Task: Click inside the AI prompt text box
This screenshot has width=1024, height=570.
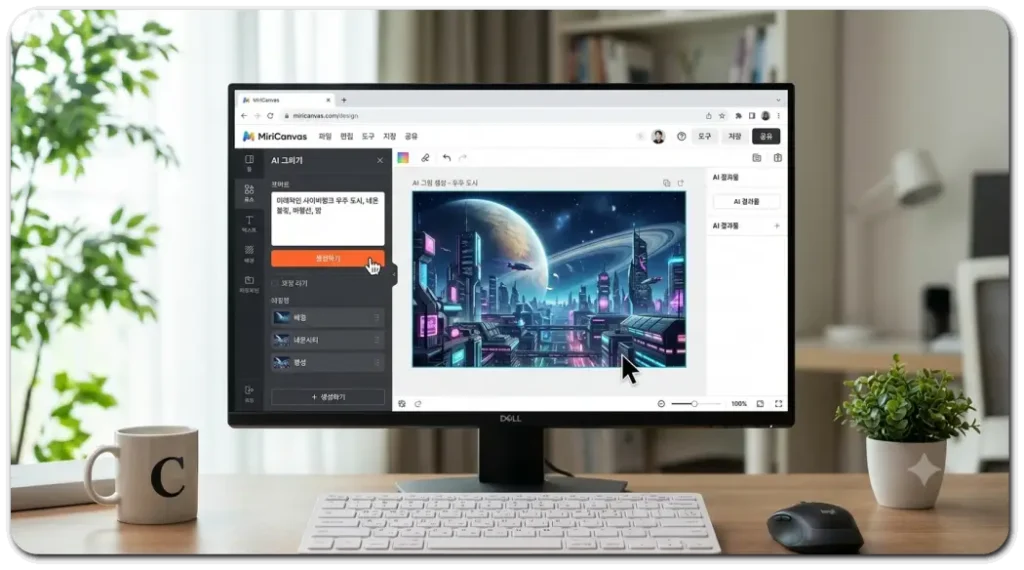Action: pyautogui.click(x=328, y=219)
